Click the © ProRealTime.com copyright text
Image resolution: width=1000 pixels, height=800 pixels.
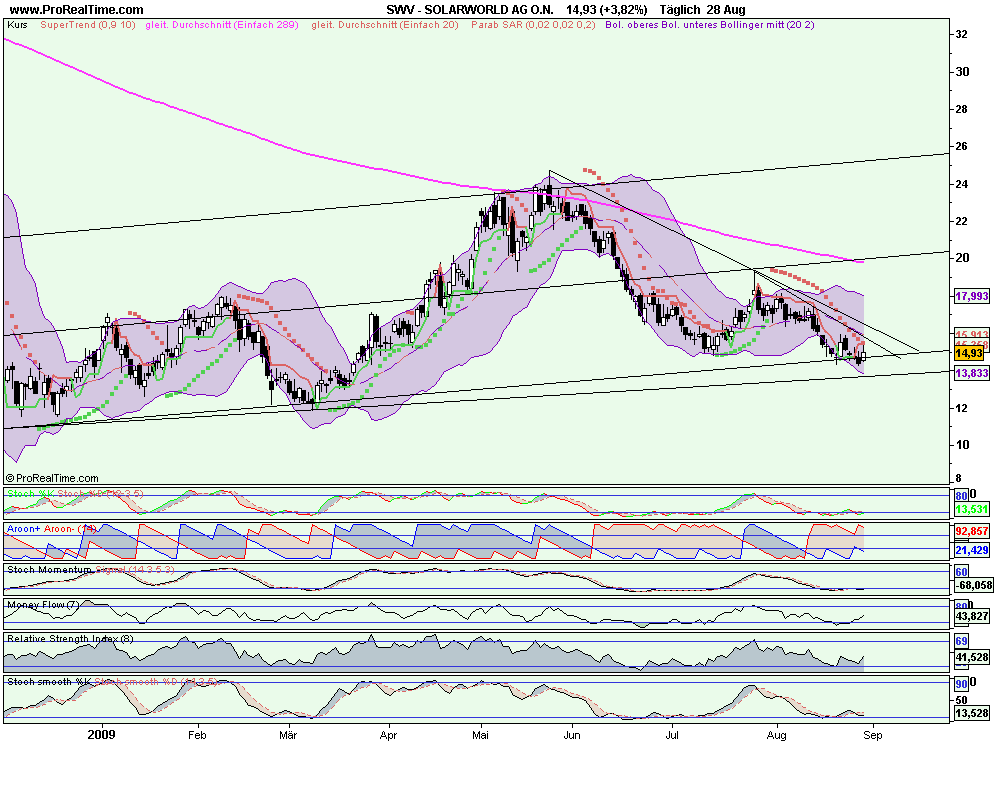[52, 478]
